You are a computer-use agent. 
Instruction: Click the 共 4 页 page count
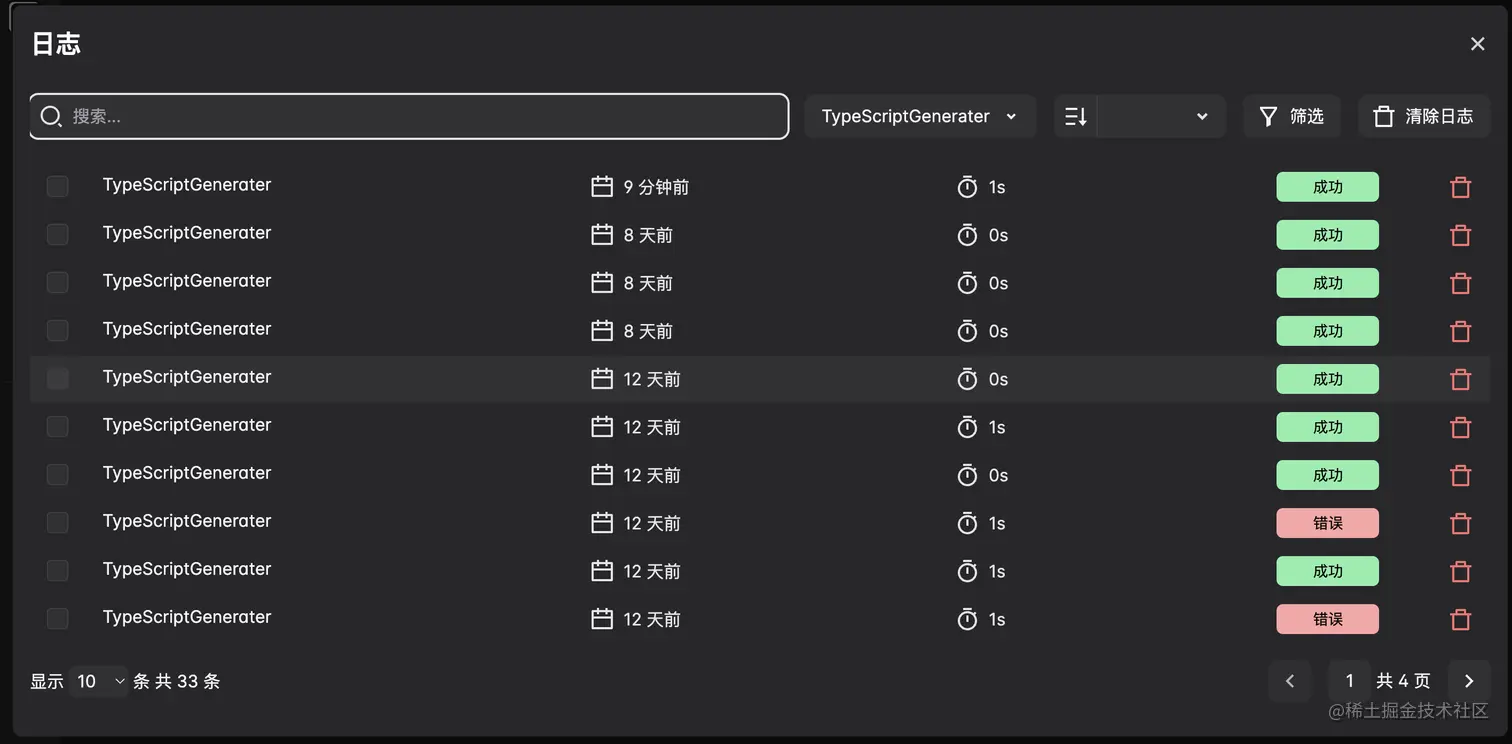tap(1403, 681)
